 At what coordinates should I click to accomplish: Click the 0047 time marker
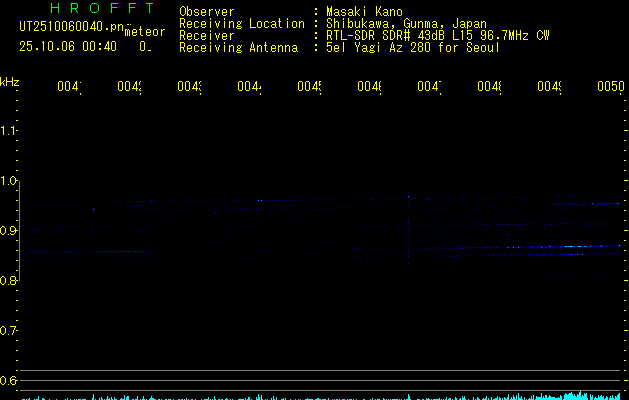[x=429, y=86]
